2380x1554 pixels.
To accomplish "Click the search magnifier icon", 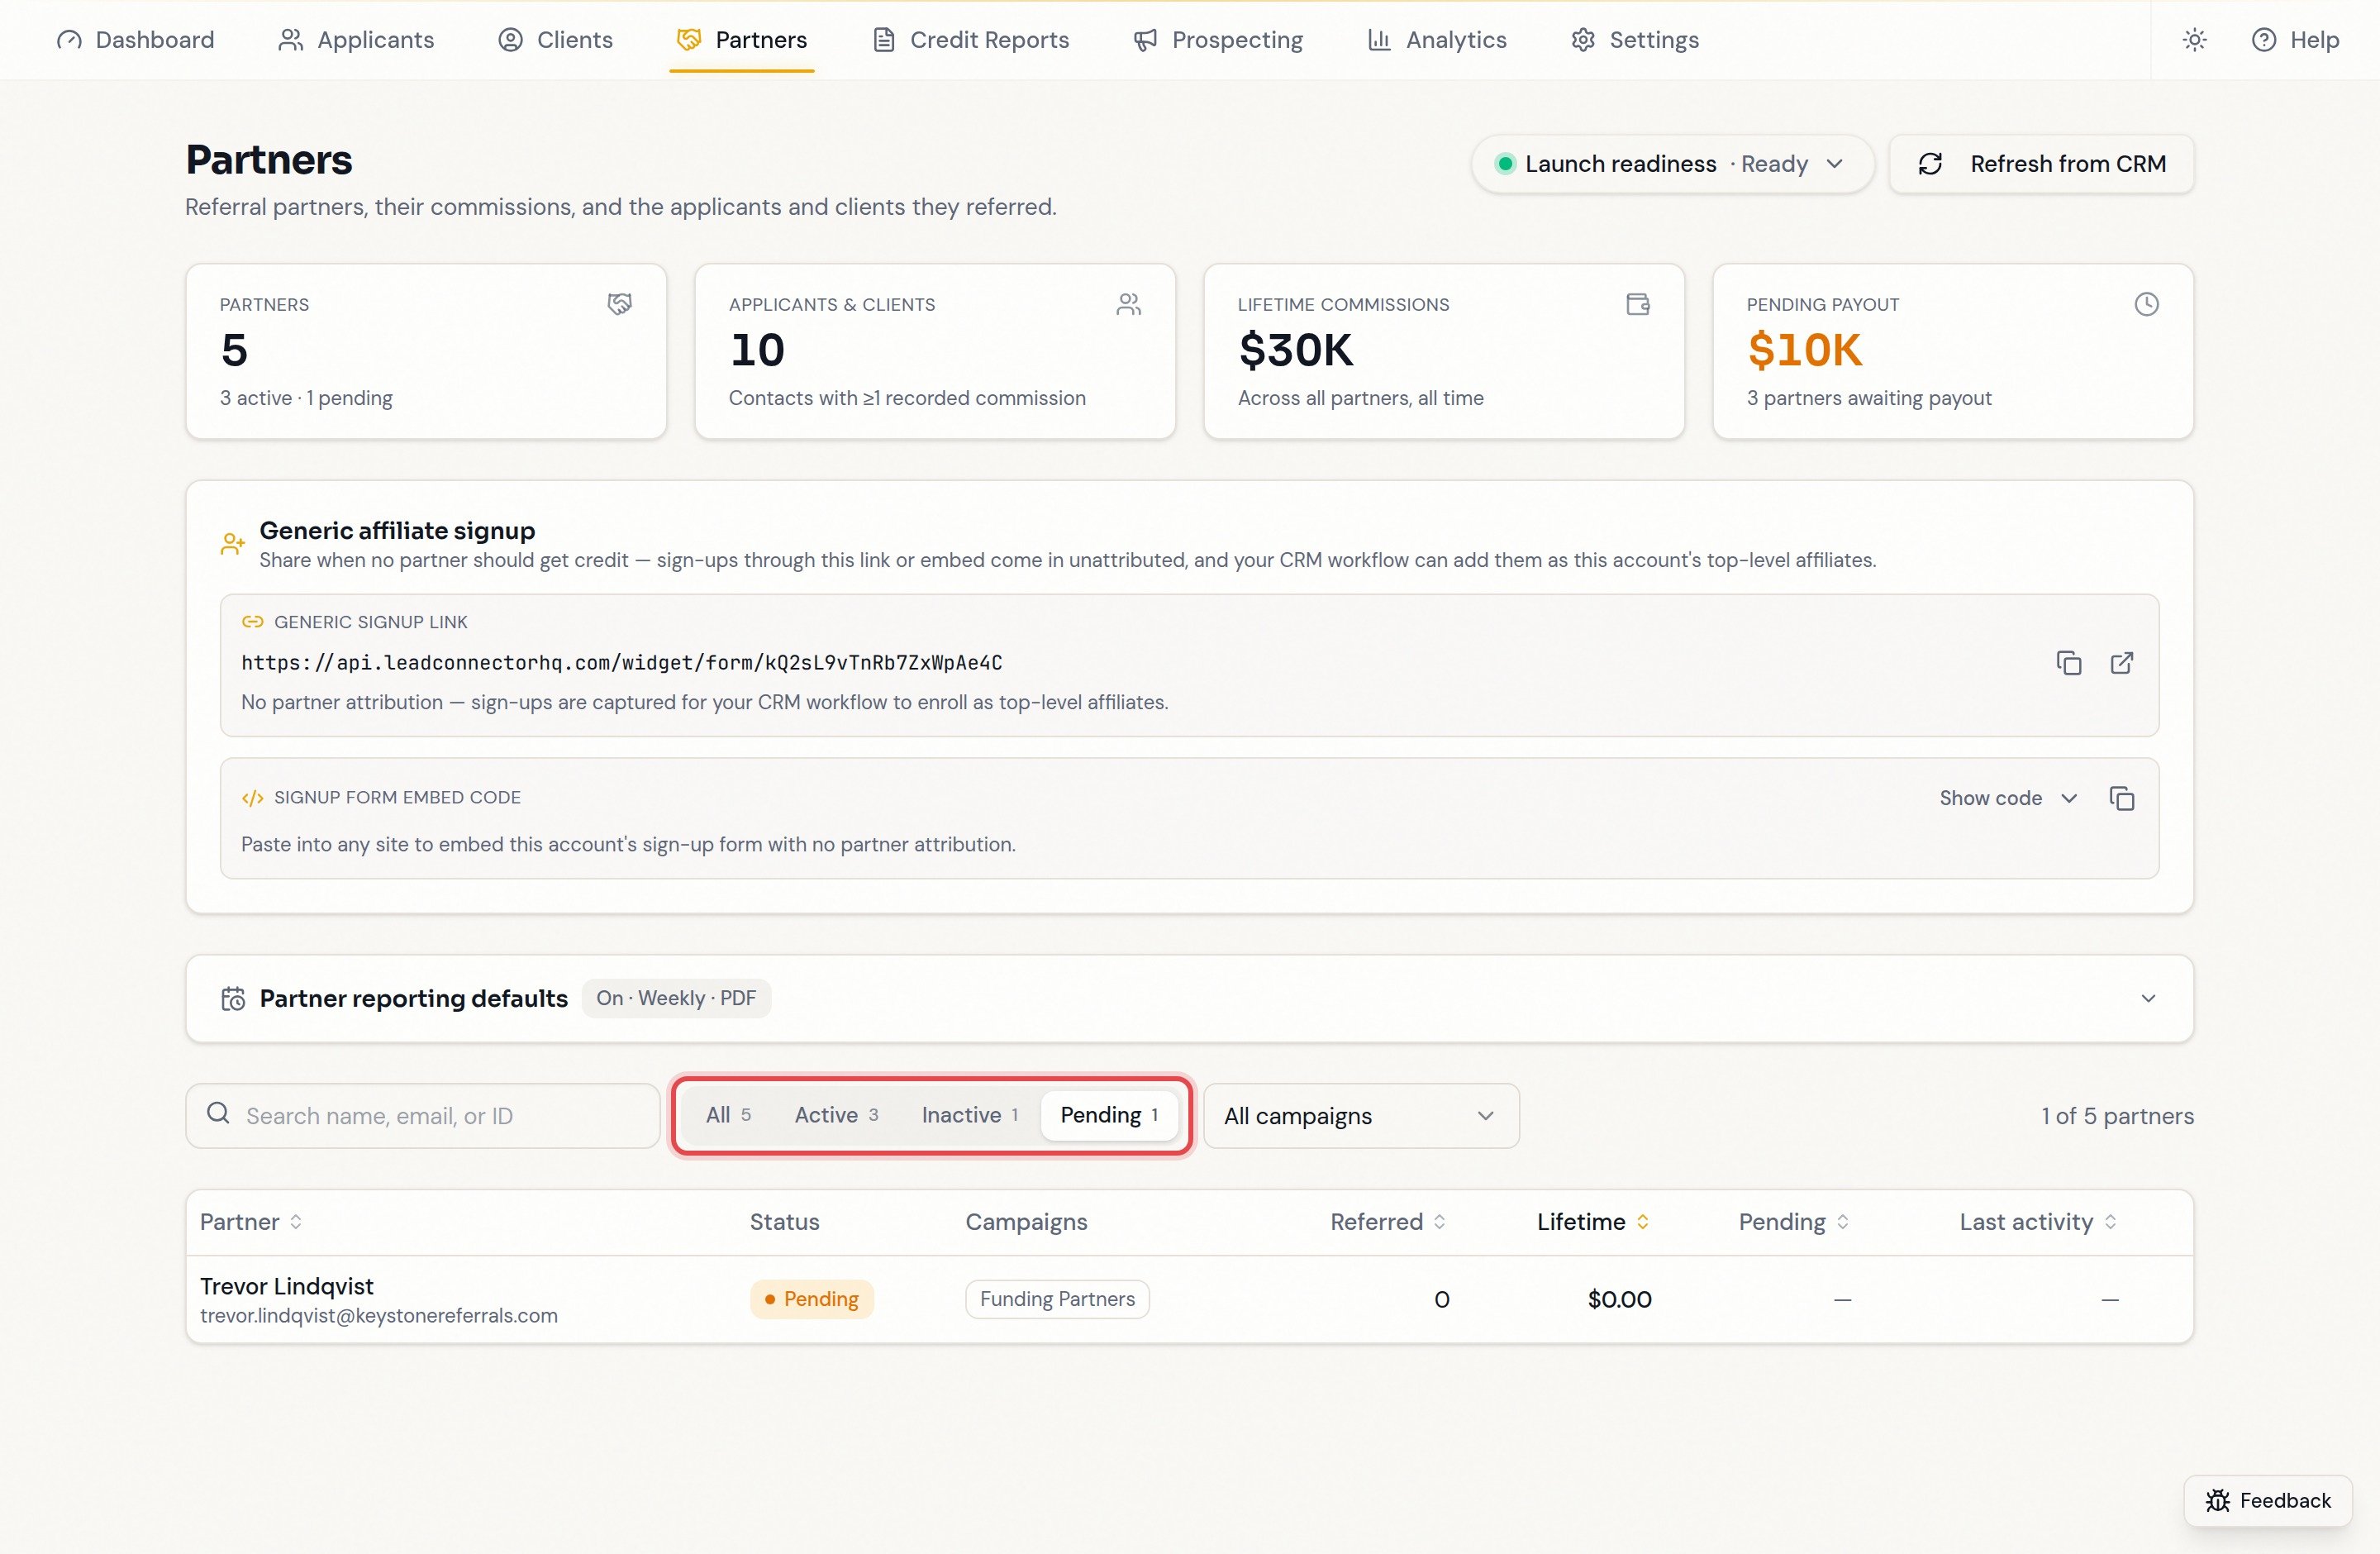I will (218, 1113).
